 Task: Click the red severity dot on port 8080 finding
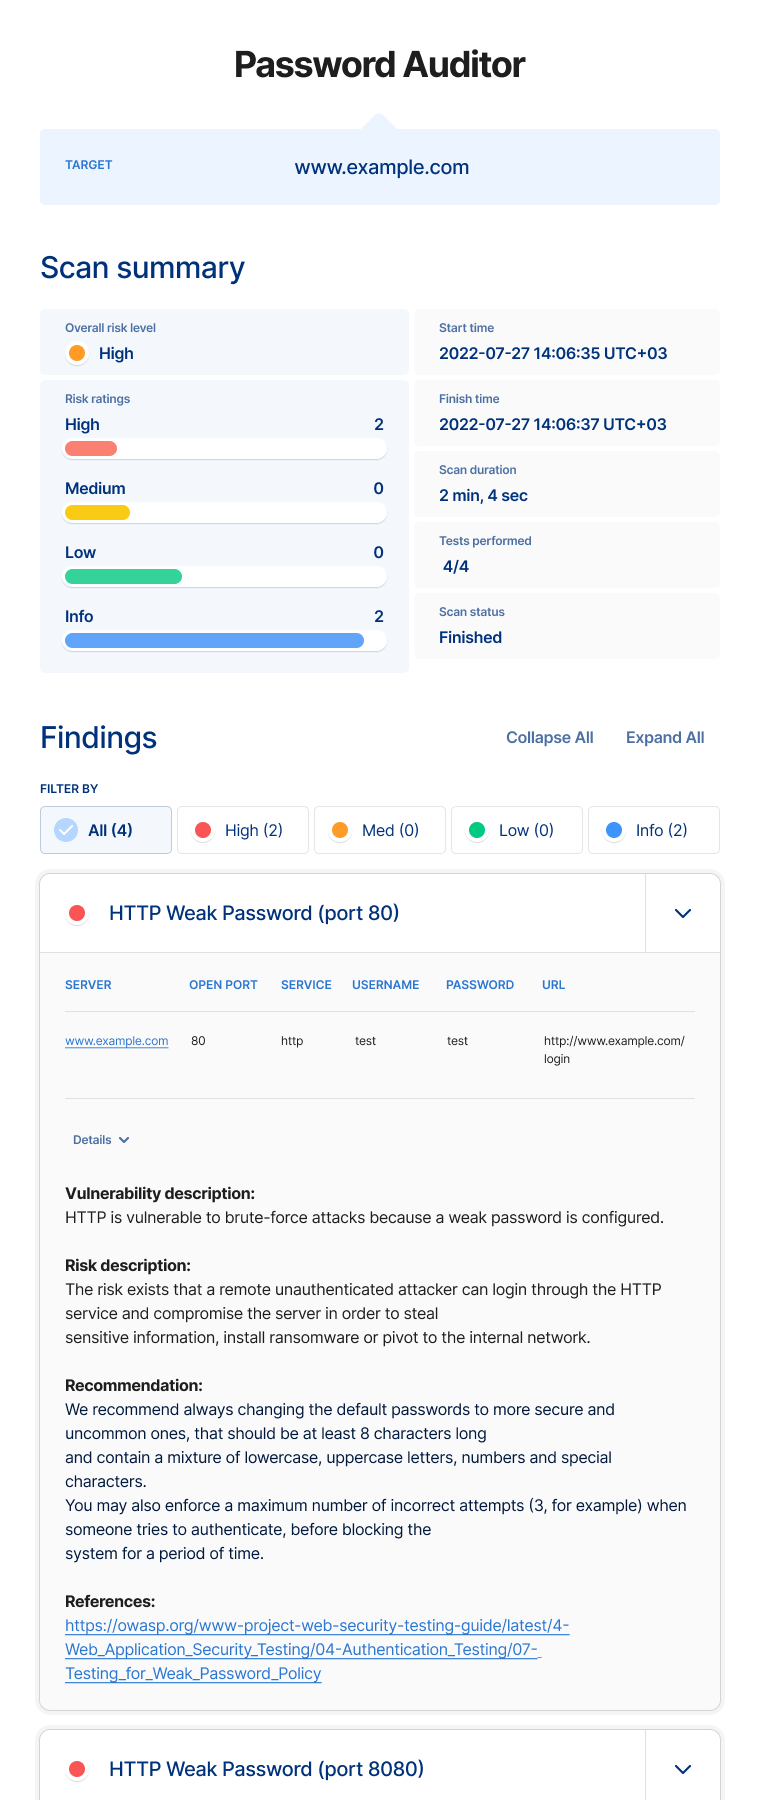77,1769
